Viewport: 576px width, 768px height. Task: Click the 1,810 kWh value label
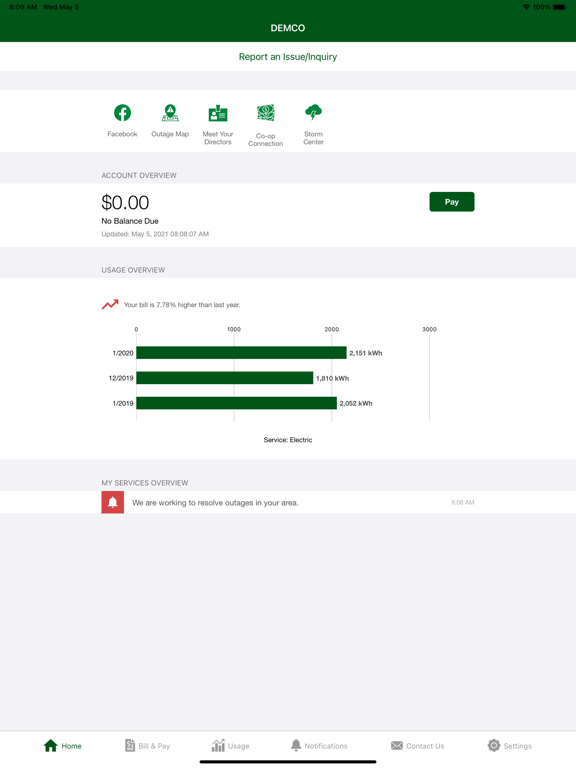pyautogui.click(x=332, y=378)
